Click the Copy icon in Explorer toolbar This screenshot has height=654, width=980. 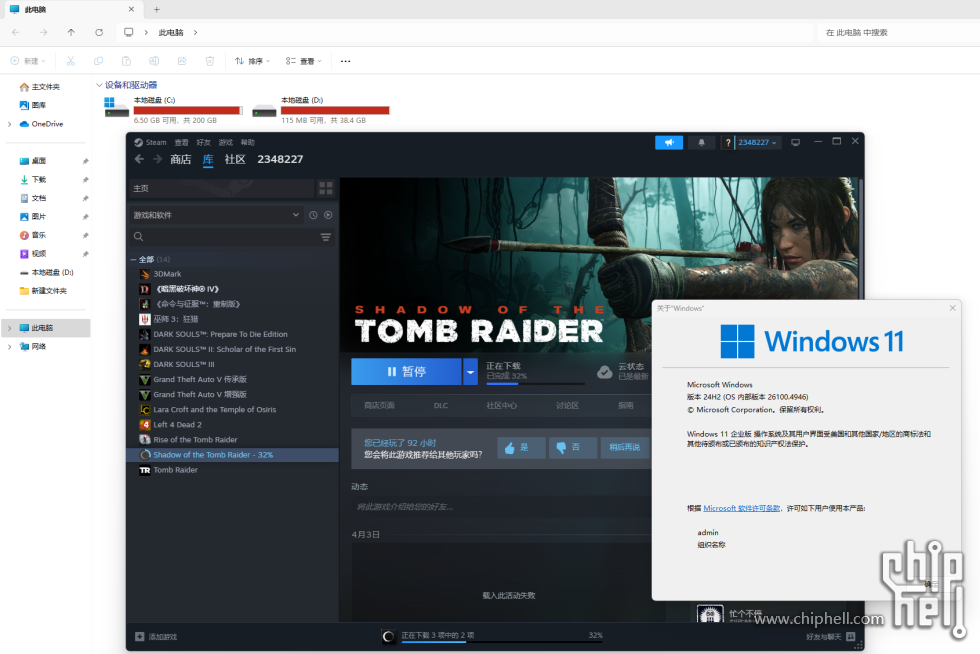pyautogui.click(x=98, y=61)
